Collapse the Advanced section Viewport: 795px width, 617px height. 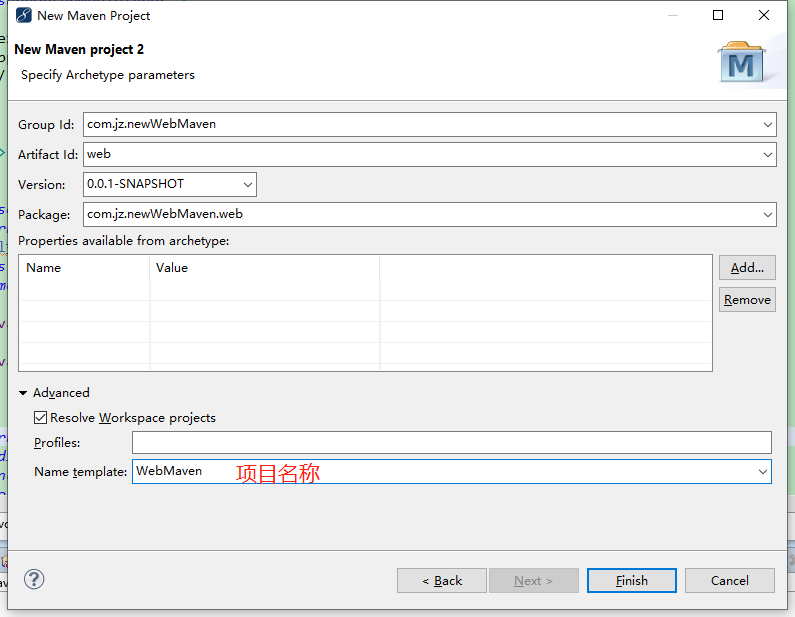[23, 393]
